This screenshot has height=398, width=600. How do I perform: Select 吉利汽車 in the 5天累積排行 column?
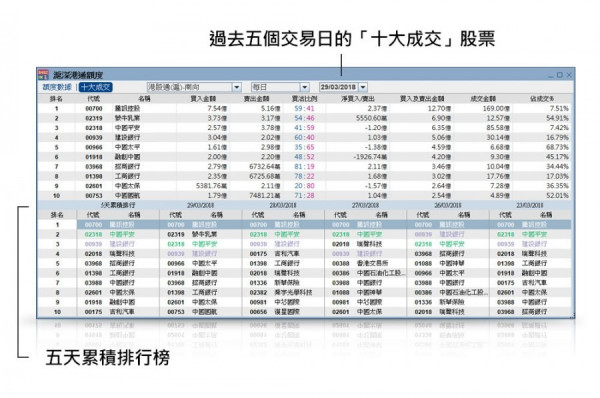click(122, 312)
